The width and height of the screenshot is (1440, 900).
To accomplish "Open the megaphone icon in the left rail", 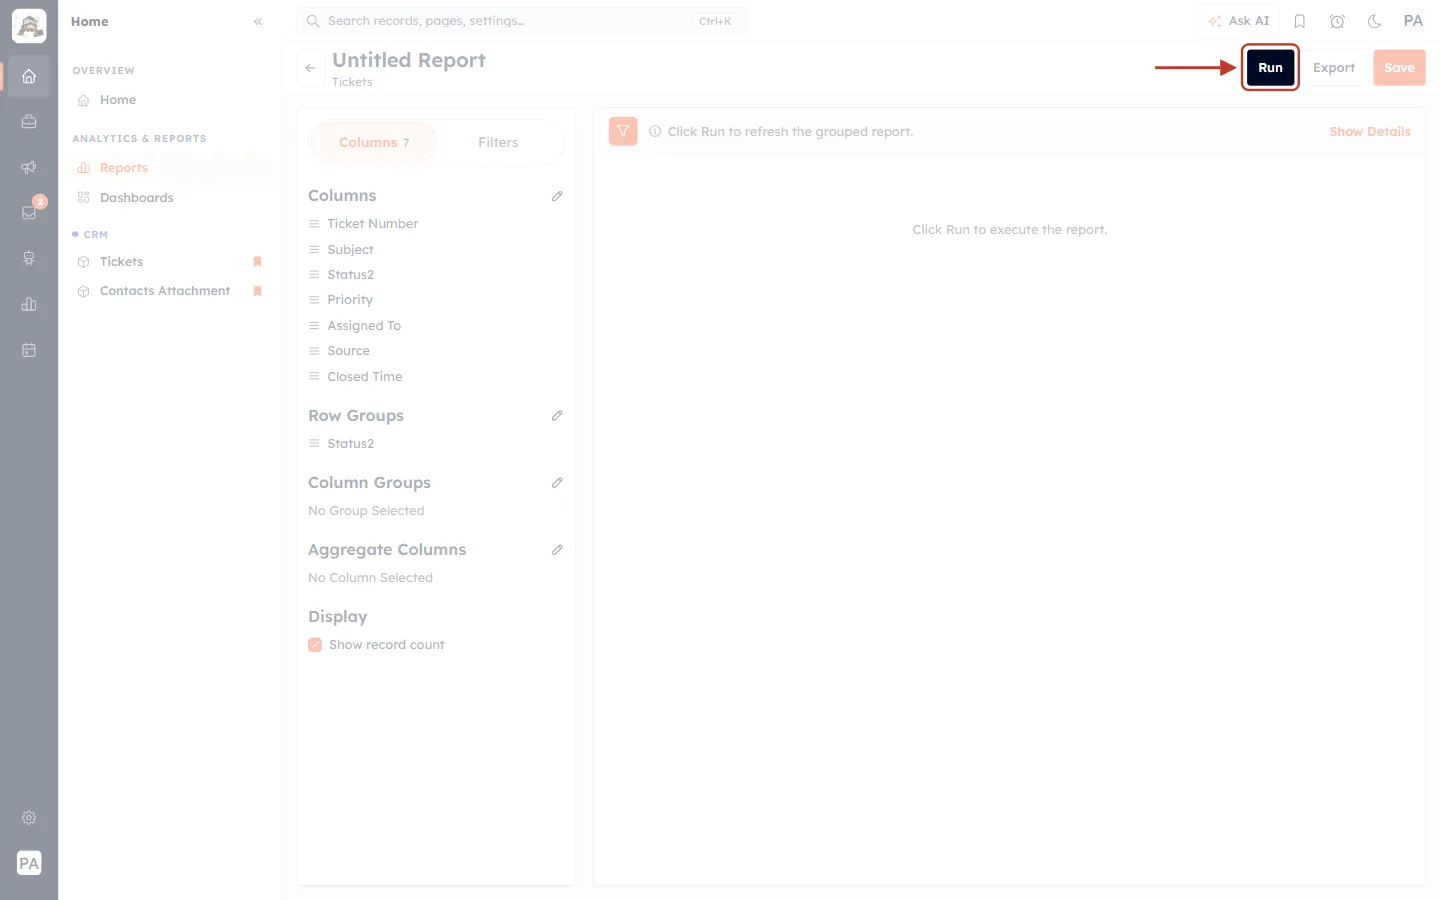I will click(x=29, y=167).
